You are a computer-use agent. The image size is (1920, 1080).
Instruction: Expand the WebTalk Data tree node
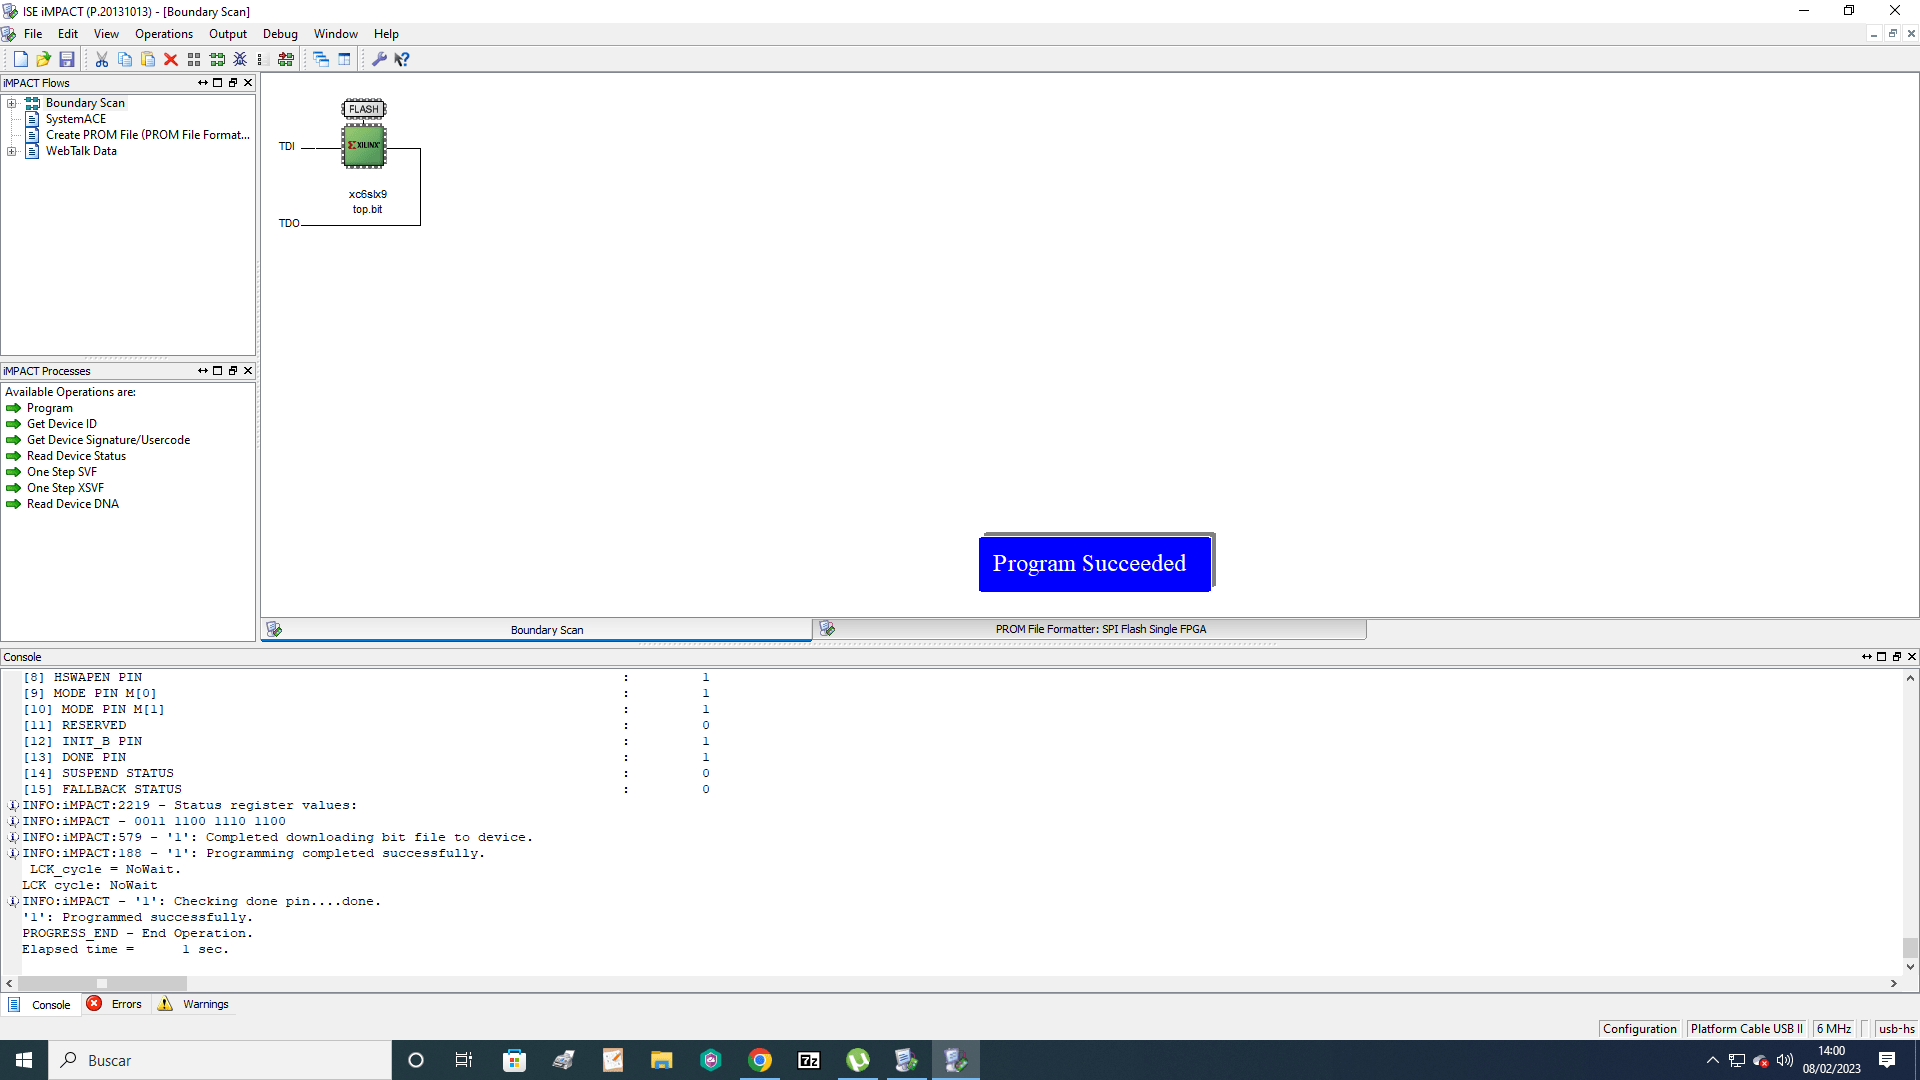(12, 151)
